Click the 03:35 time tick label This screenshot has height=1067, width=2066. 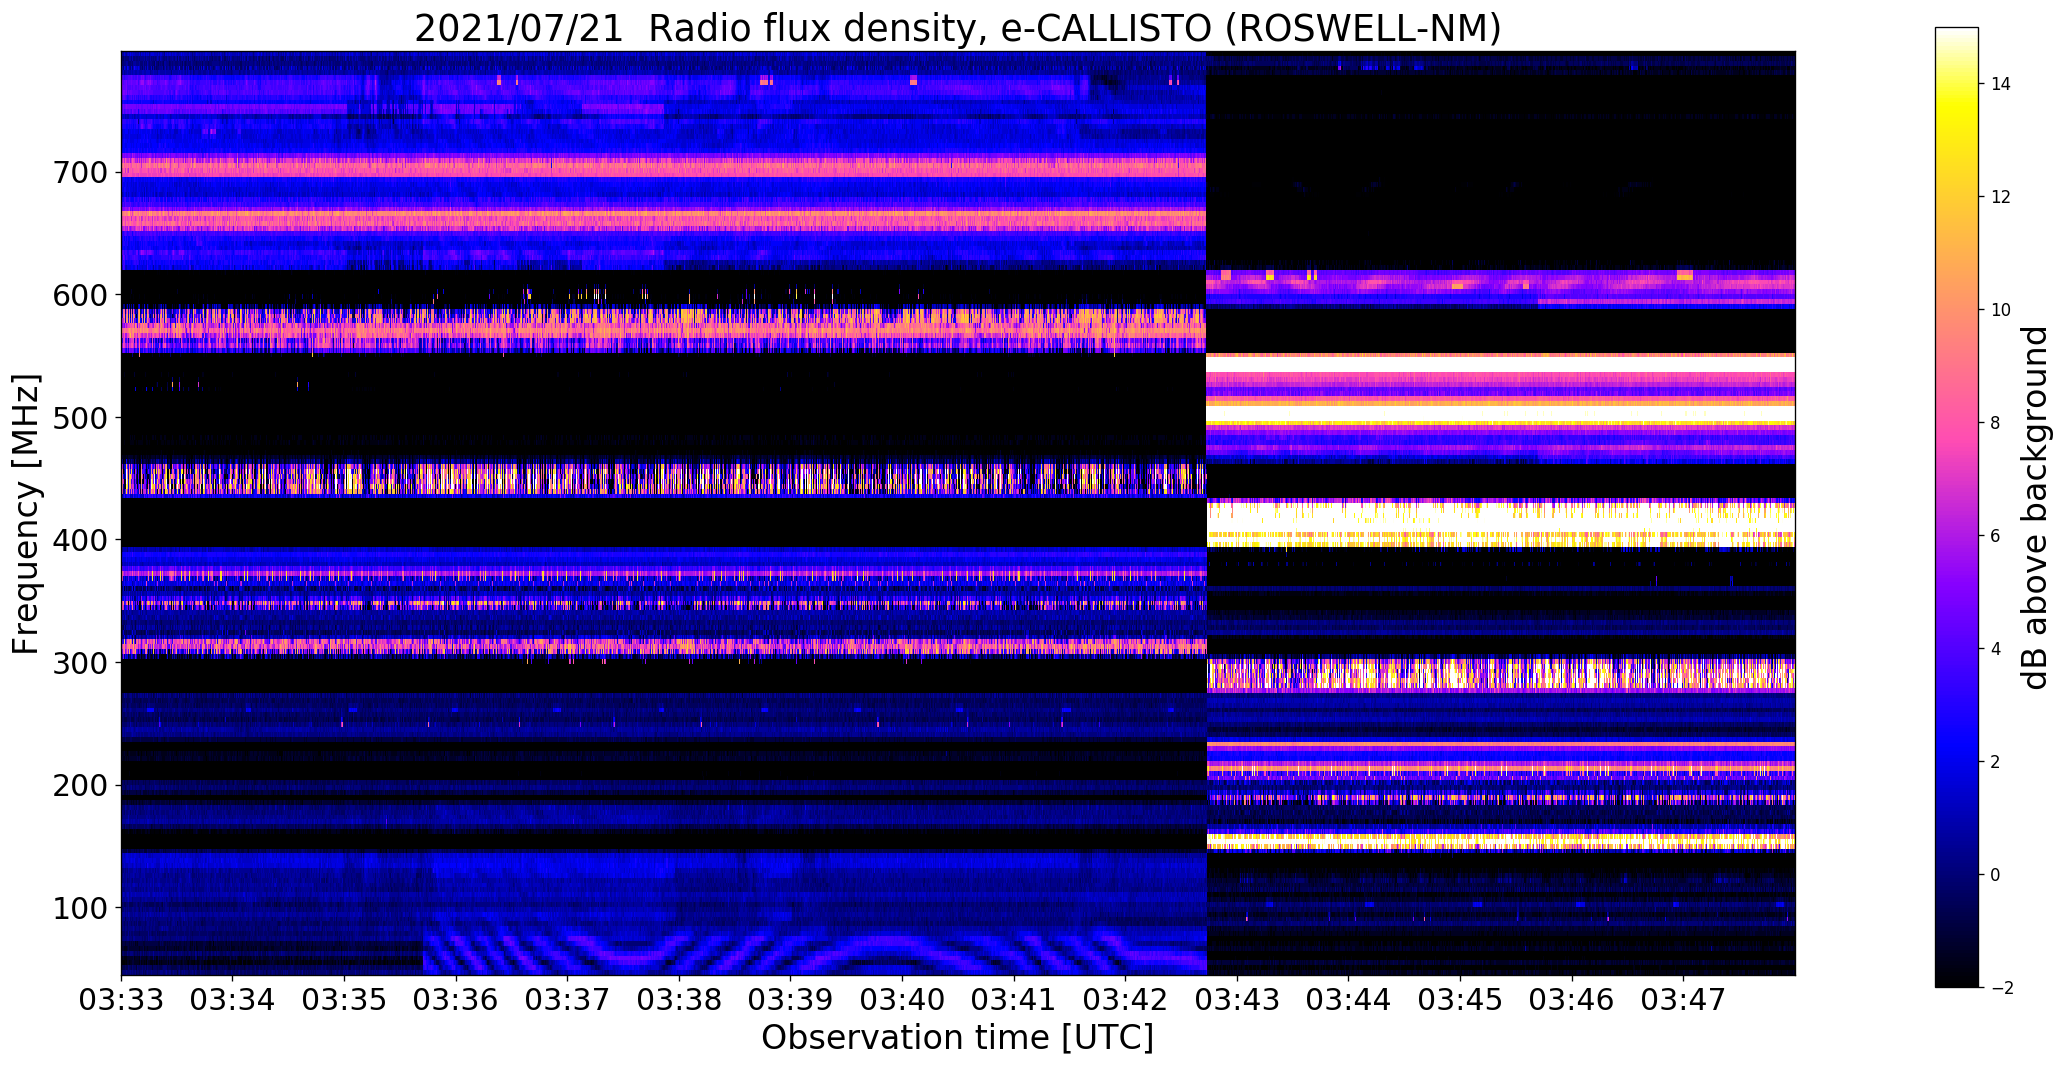(344, 999)
